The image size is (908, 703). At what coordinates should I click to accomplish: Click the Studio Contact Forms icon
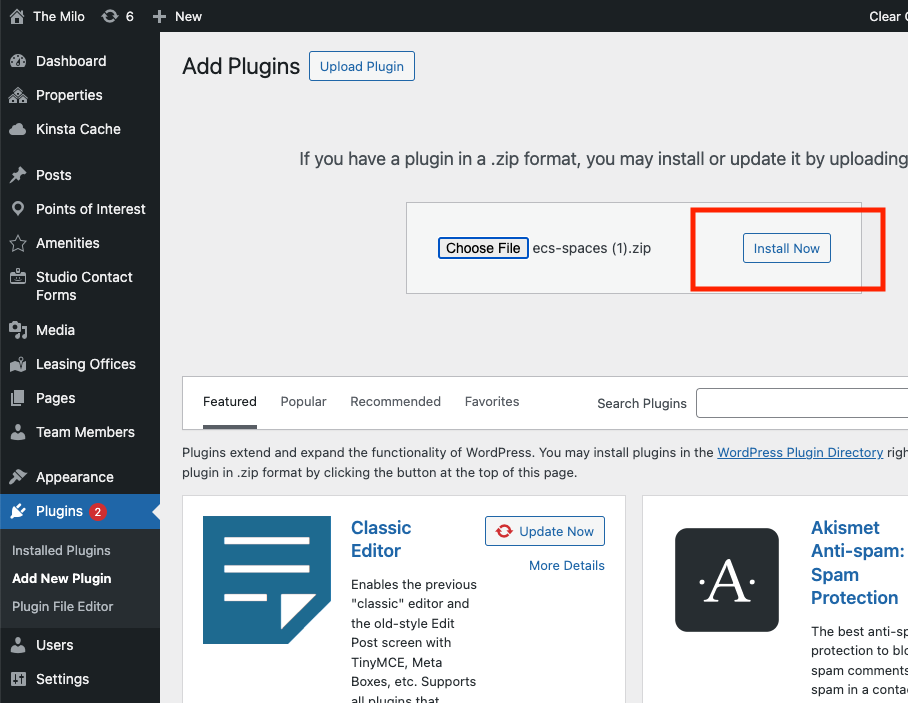[18, 277]
